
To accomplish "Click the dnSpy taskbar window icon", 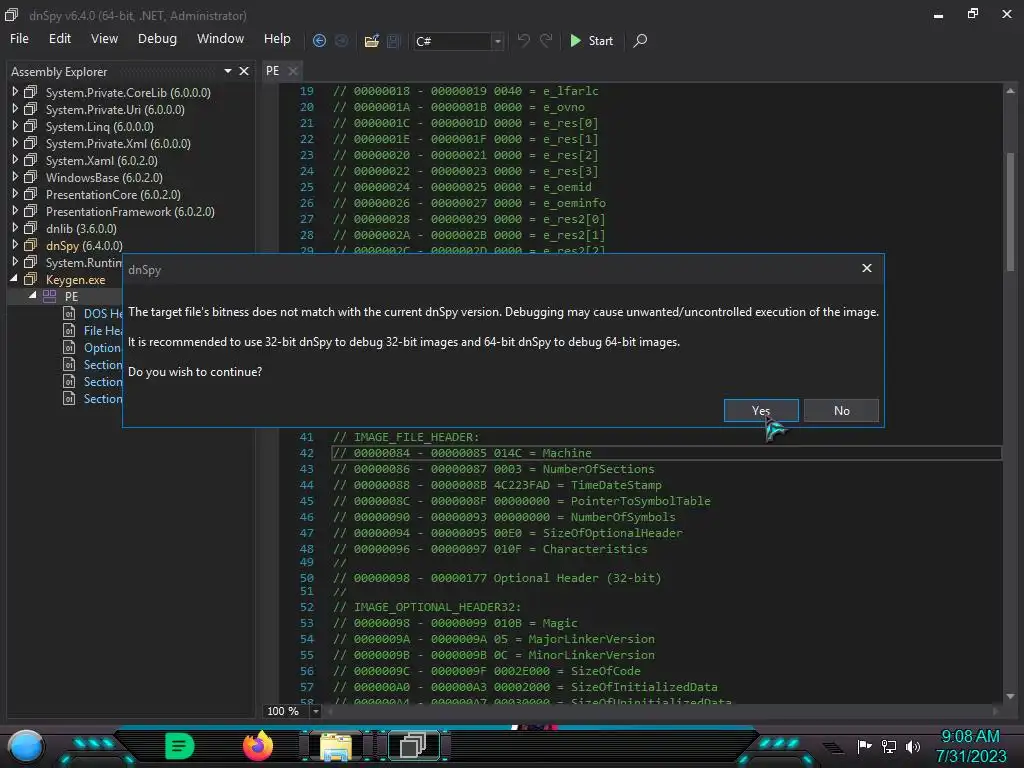I will 413,745.
